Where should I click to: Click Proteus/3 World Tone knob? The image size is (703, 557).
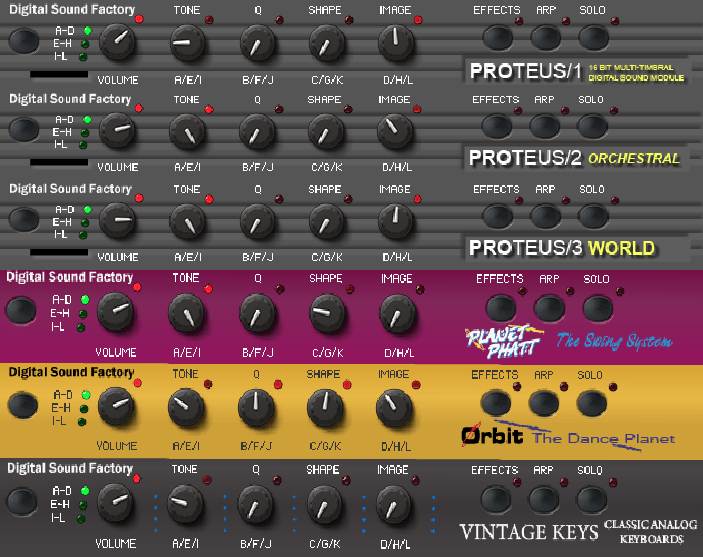coord(188,221)
